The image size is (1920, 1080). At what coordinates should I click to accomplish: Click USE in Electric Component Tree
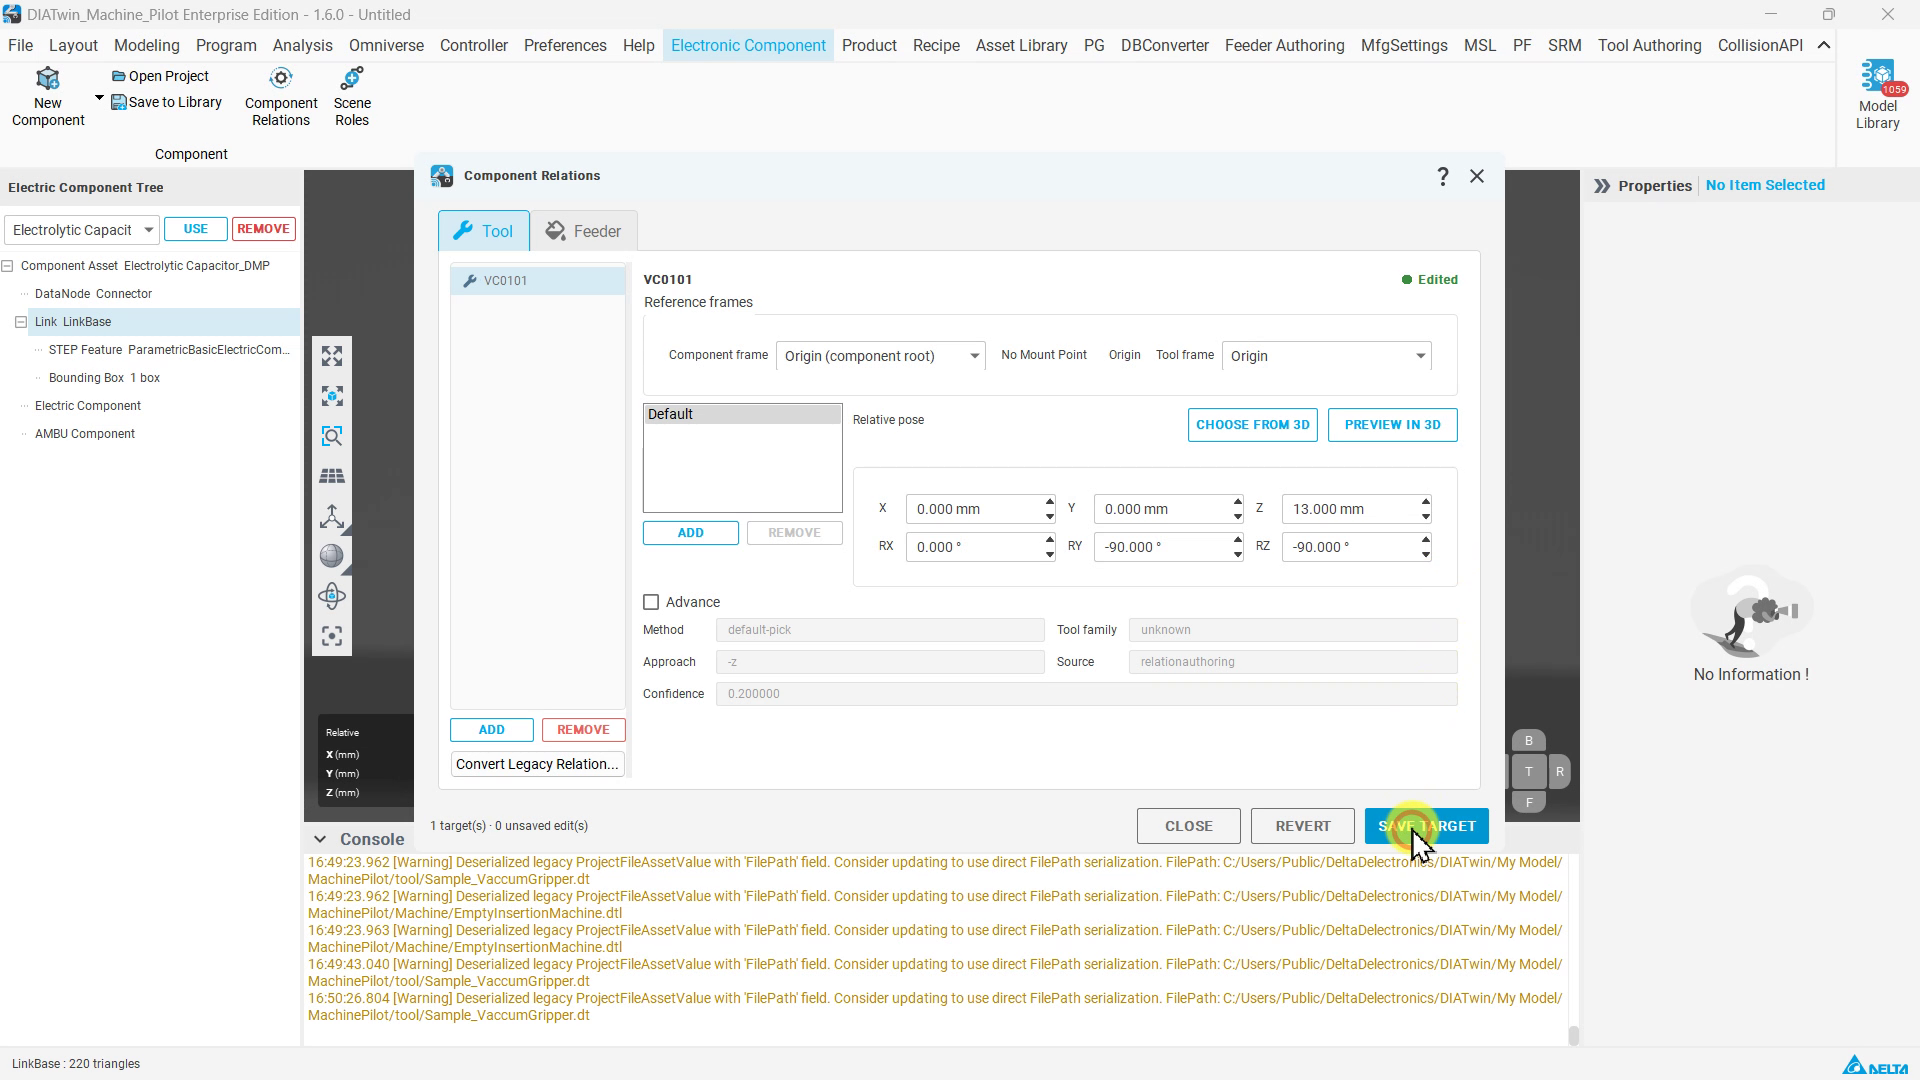point(196,229)
